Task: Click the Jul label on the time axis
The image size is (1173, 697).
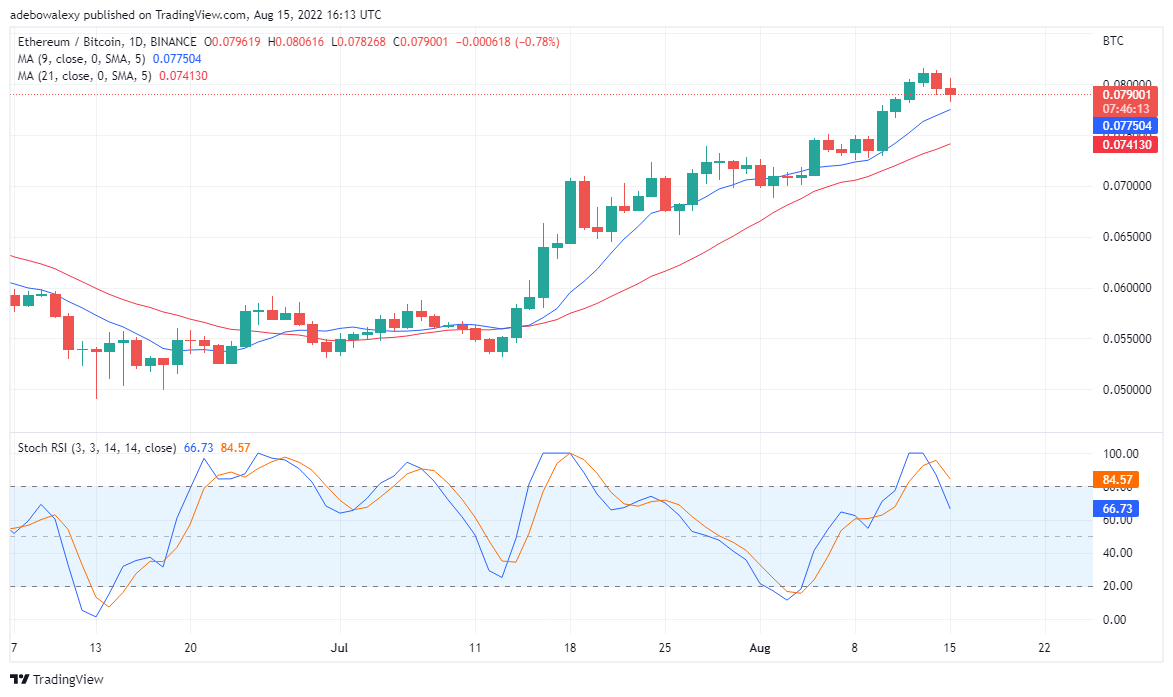Action: (x=340, y=648)
